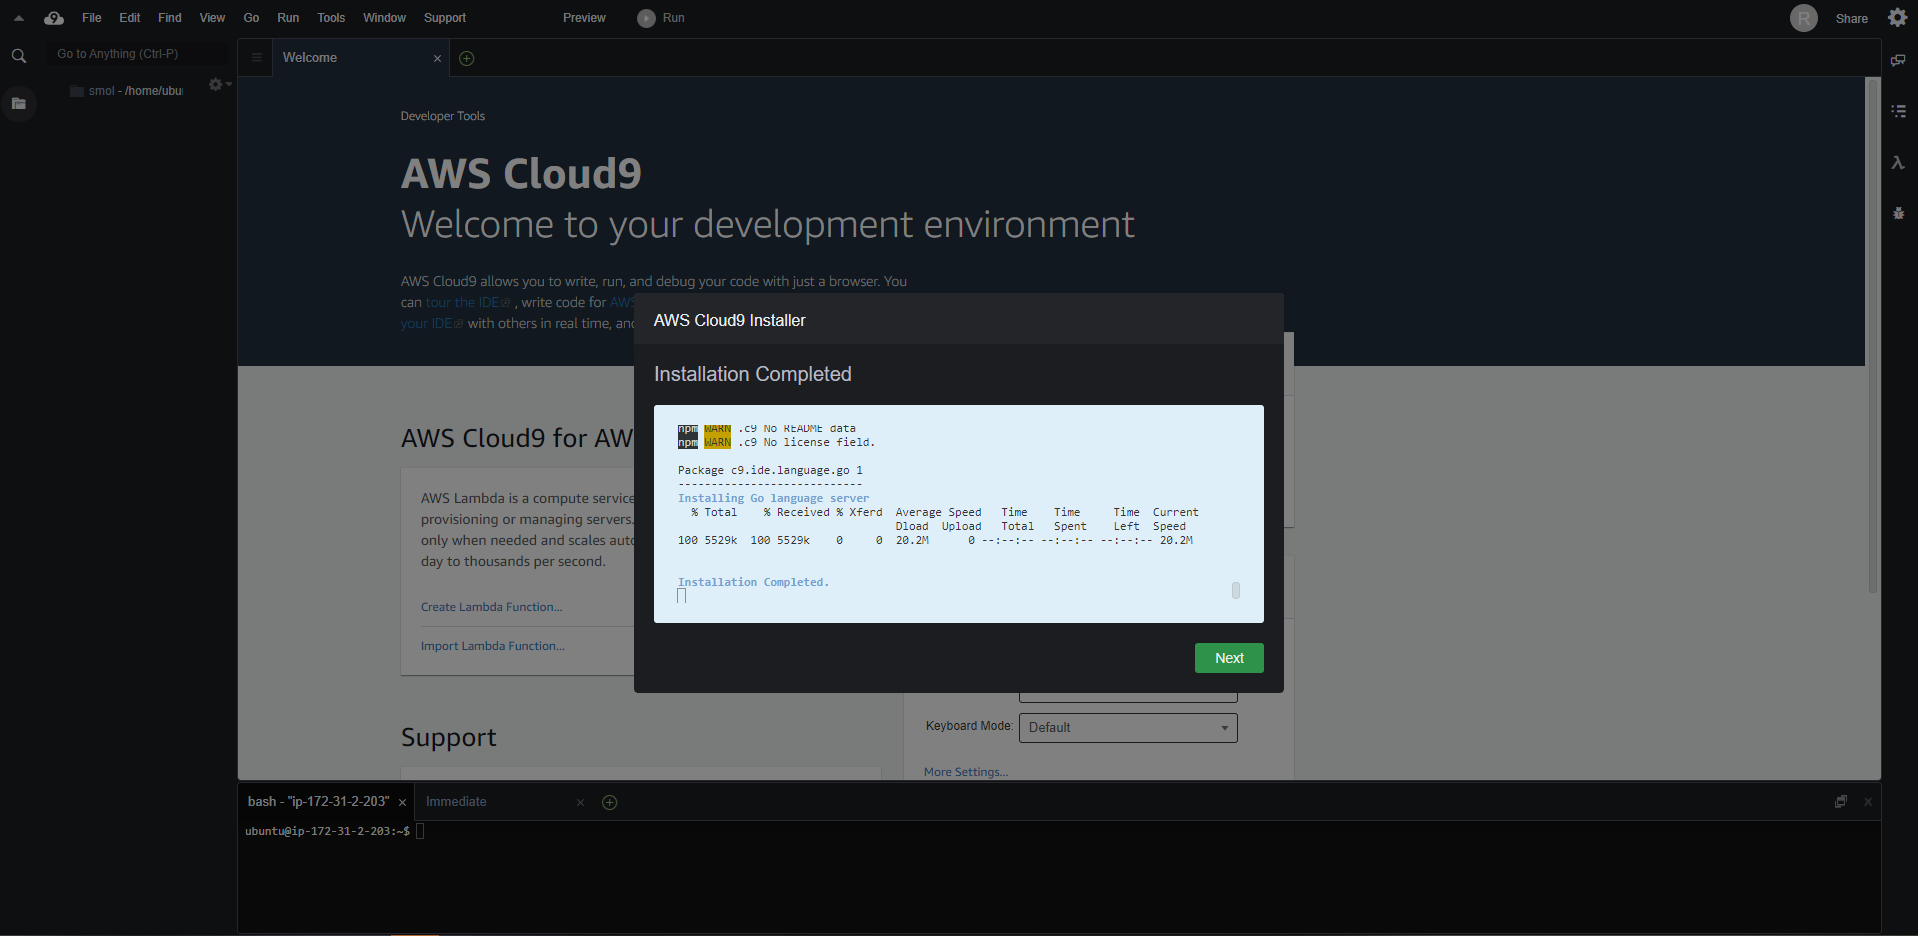Click the Run play icon
The image size is (1918, 936).
point(647,18)
